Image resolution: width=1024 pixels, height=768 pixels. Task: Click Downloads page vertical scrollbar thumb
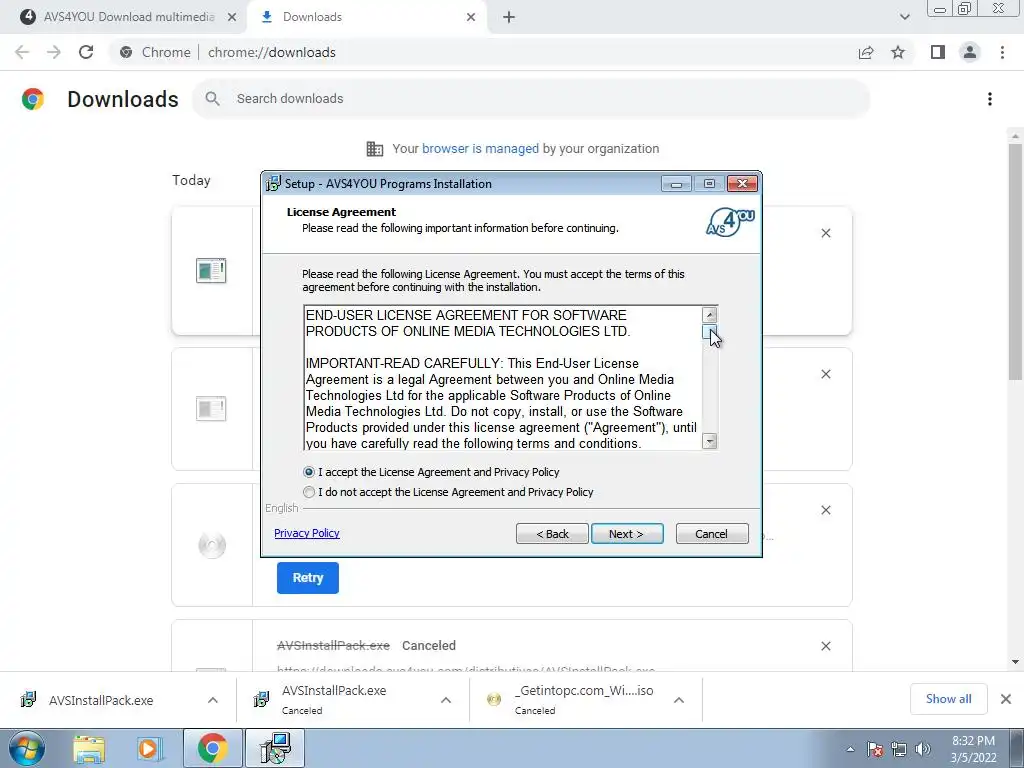pyautogui.click(x=1015, y=261)
